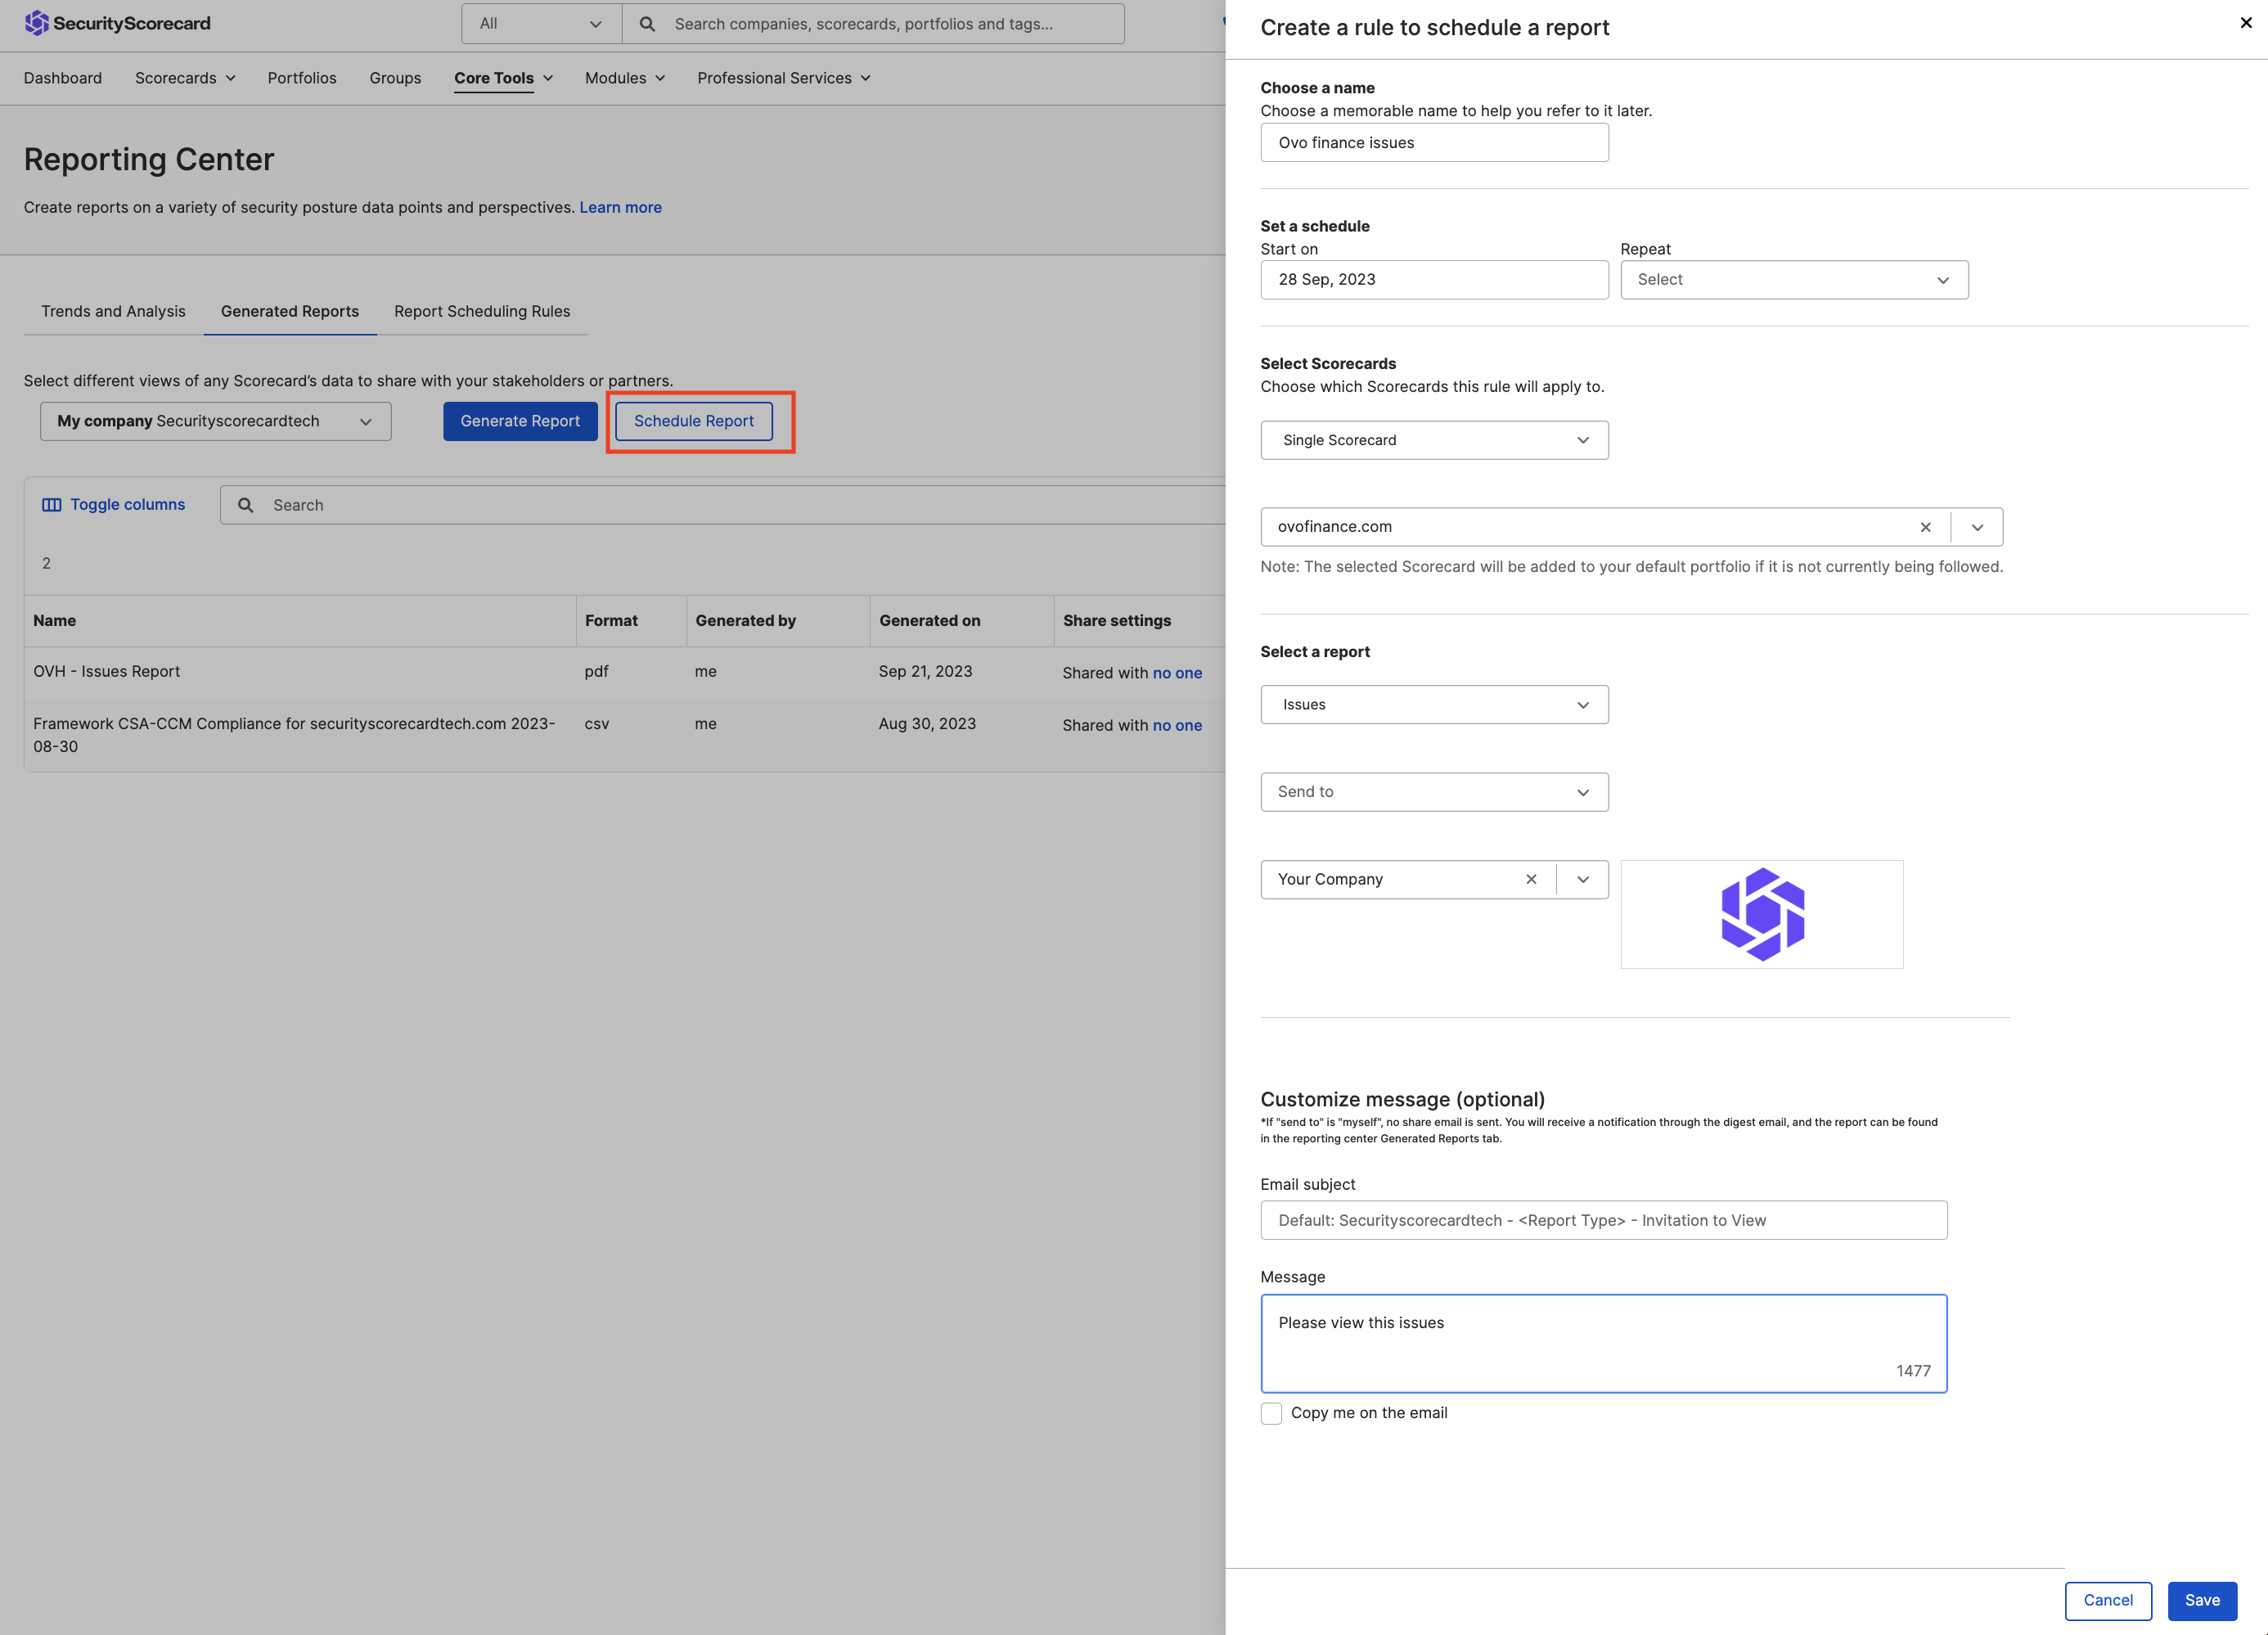Click the magnifier icon in global search bar
The width and height of the screenshot is (2268, 1635).
(647, 24)
